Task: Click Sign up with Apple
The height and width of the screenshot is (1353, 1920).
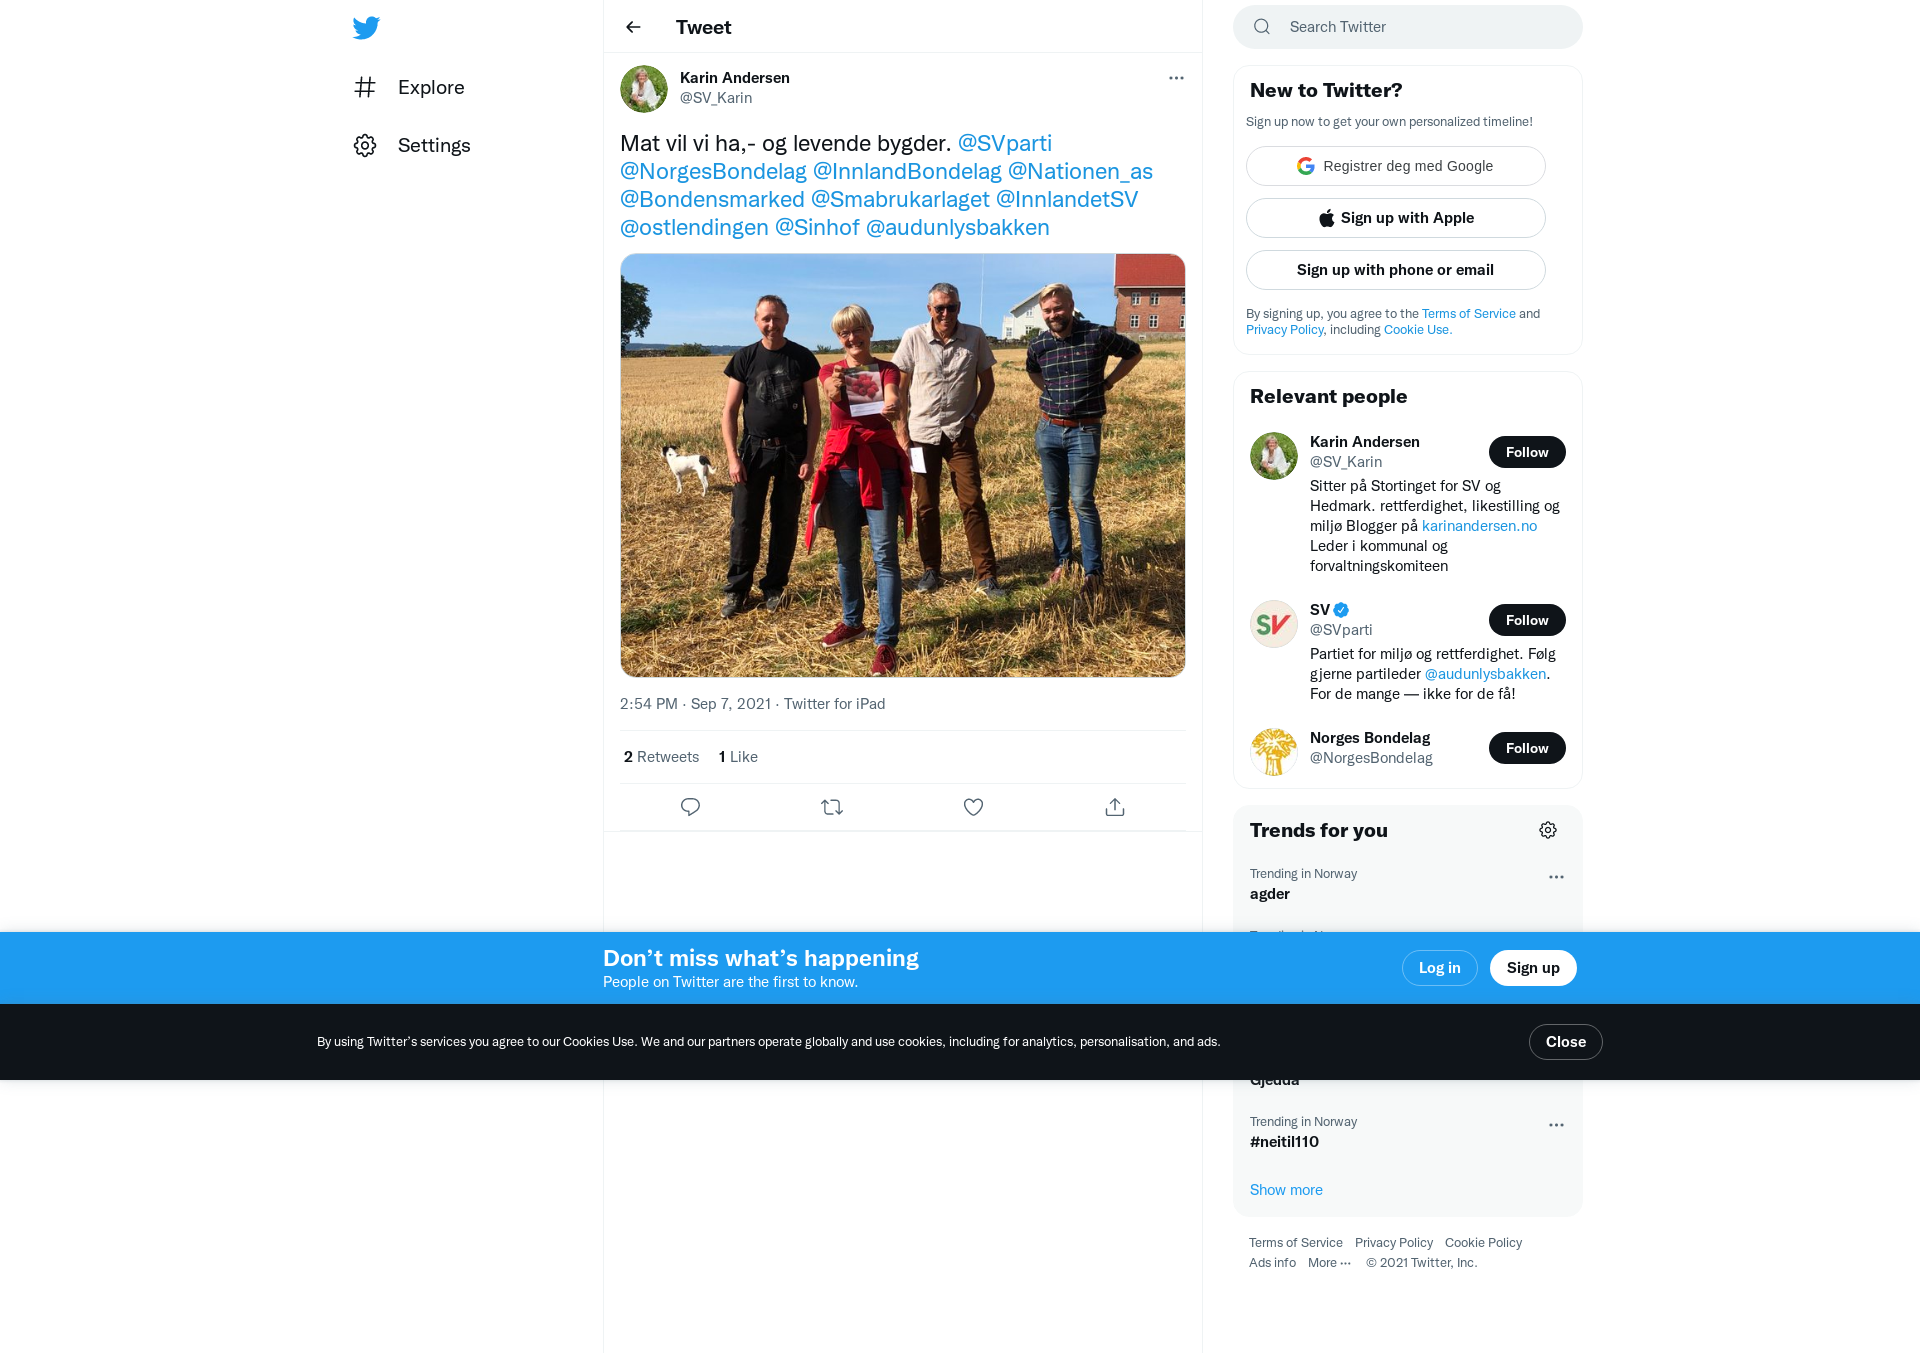Action: point(1395,218)
